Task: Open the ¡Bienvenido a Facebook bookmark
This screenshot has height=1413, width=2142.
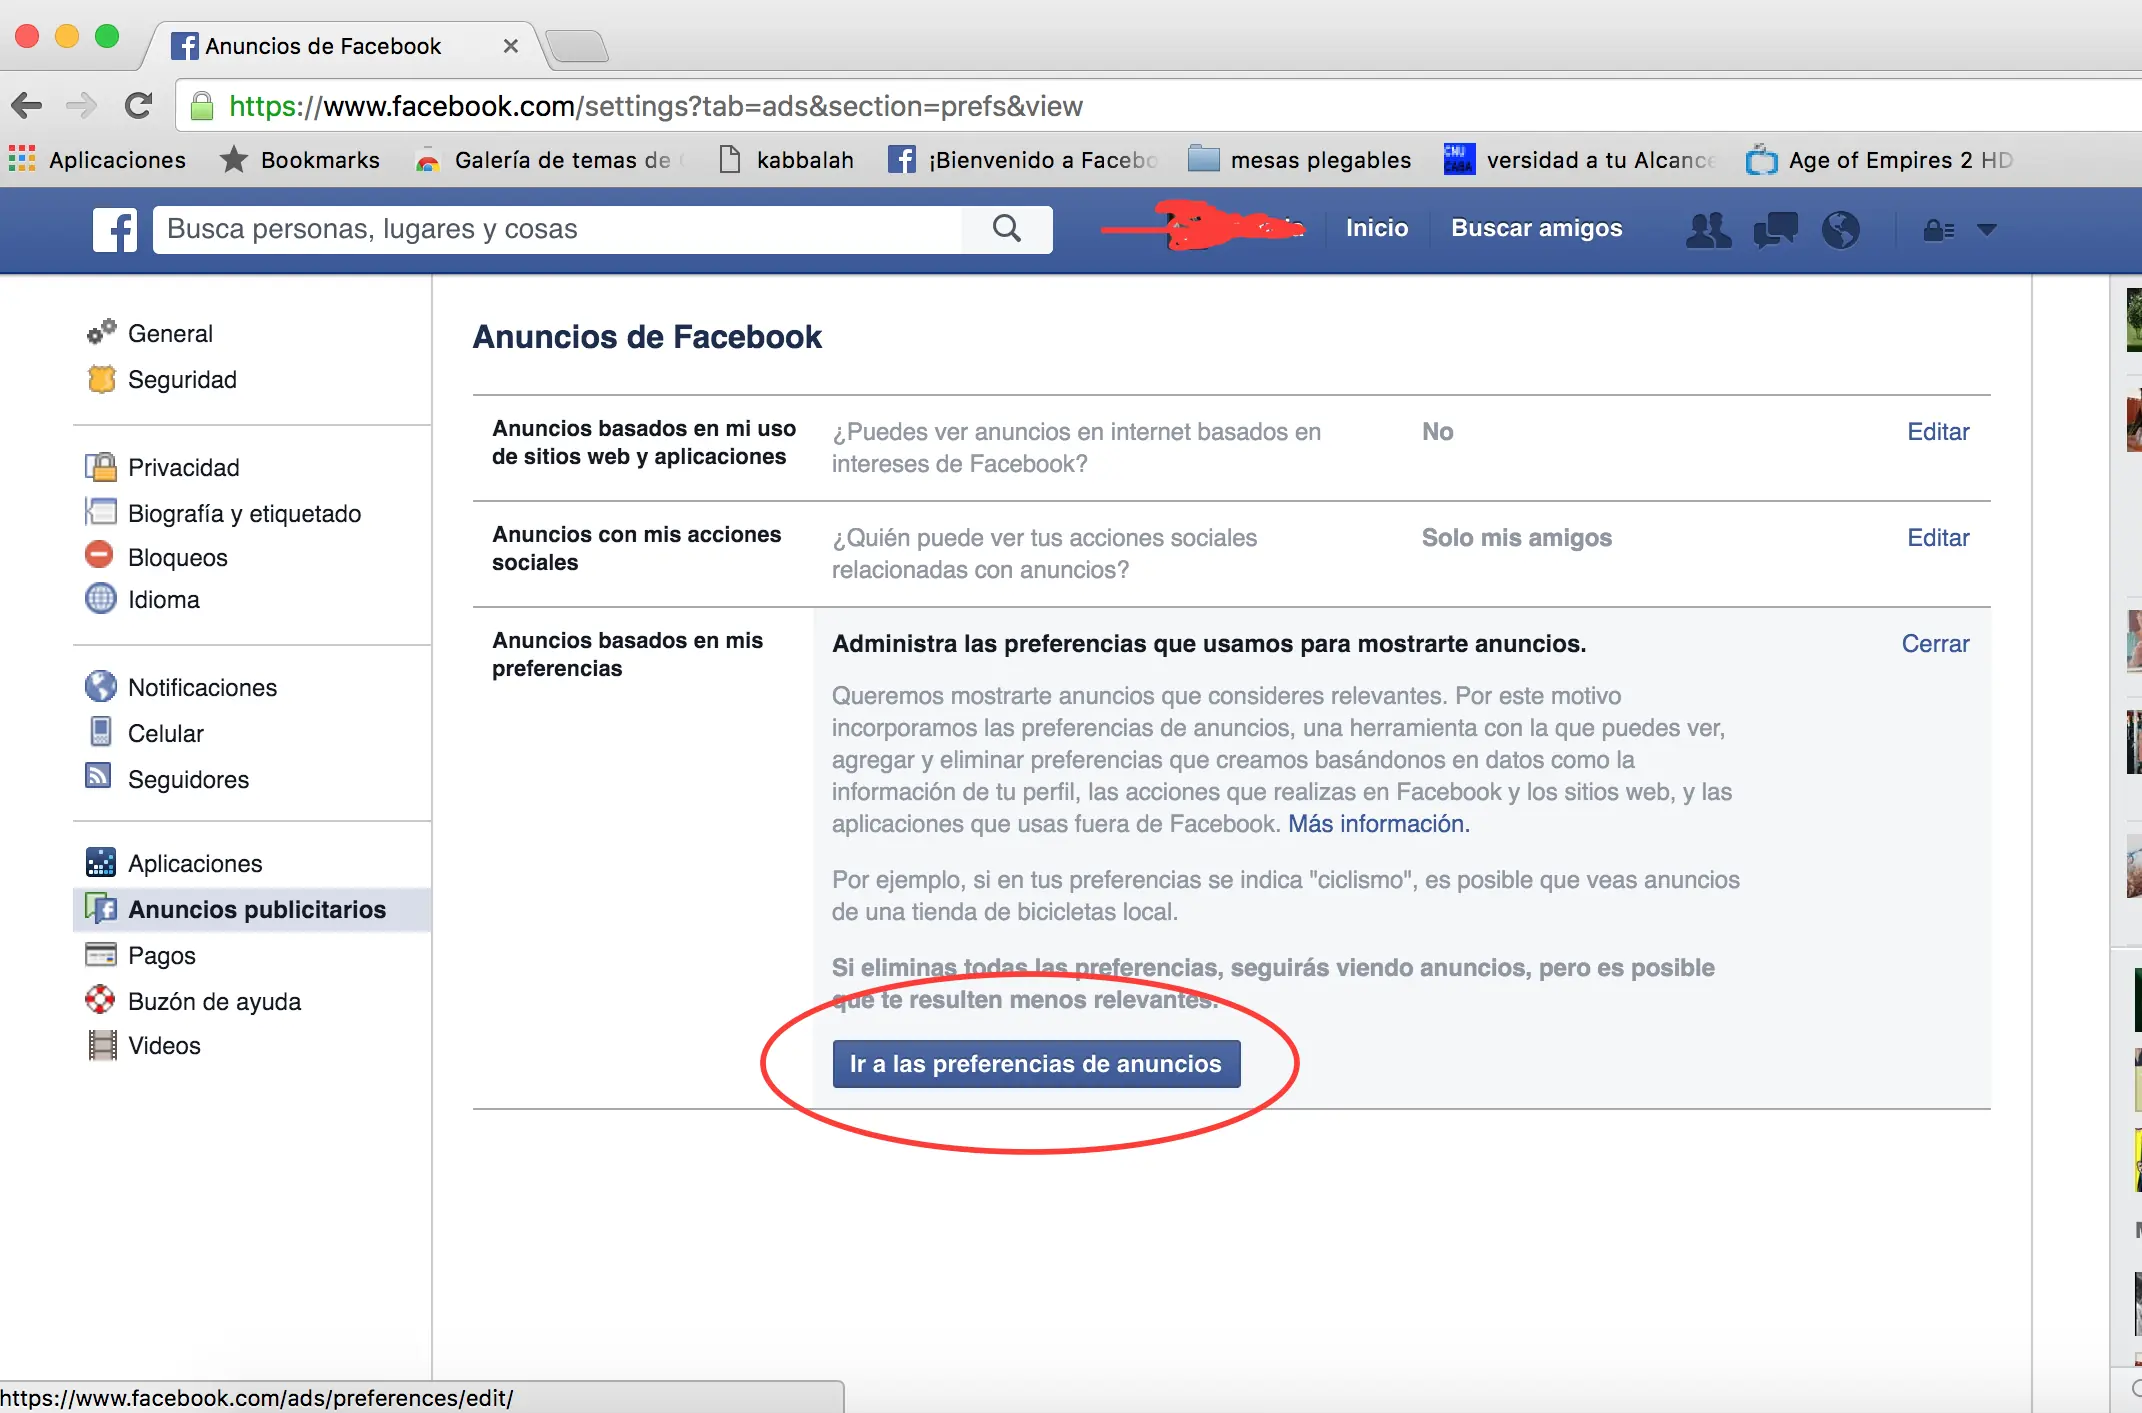Action: (x=1022, y=160)
